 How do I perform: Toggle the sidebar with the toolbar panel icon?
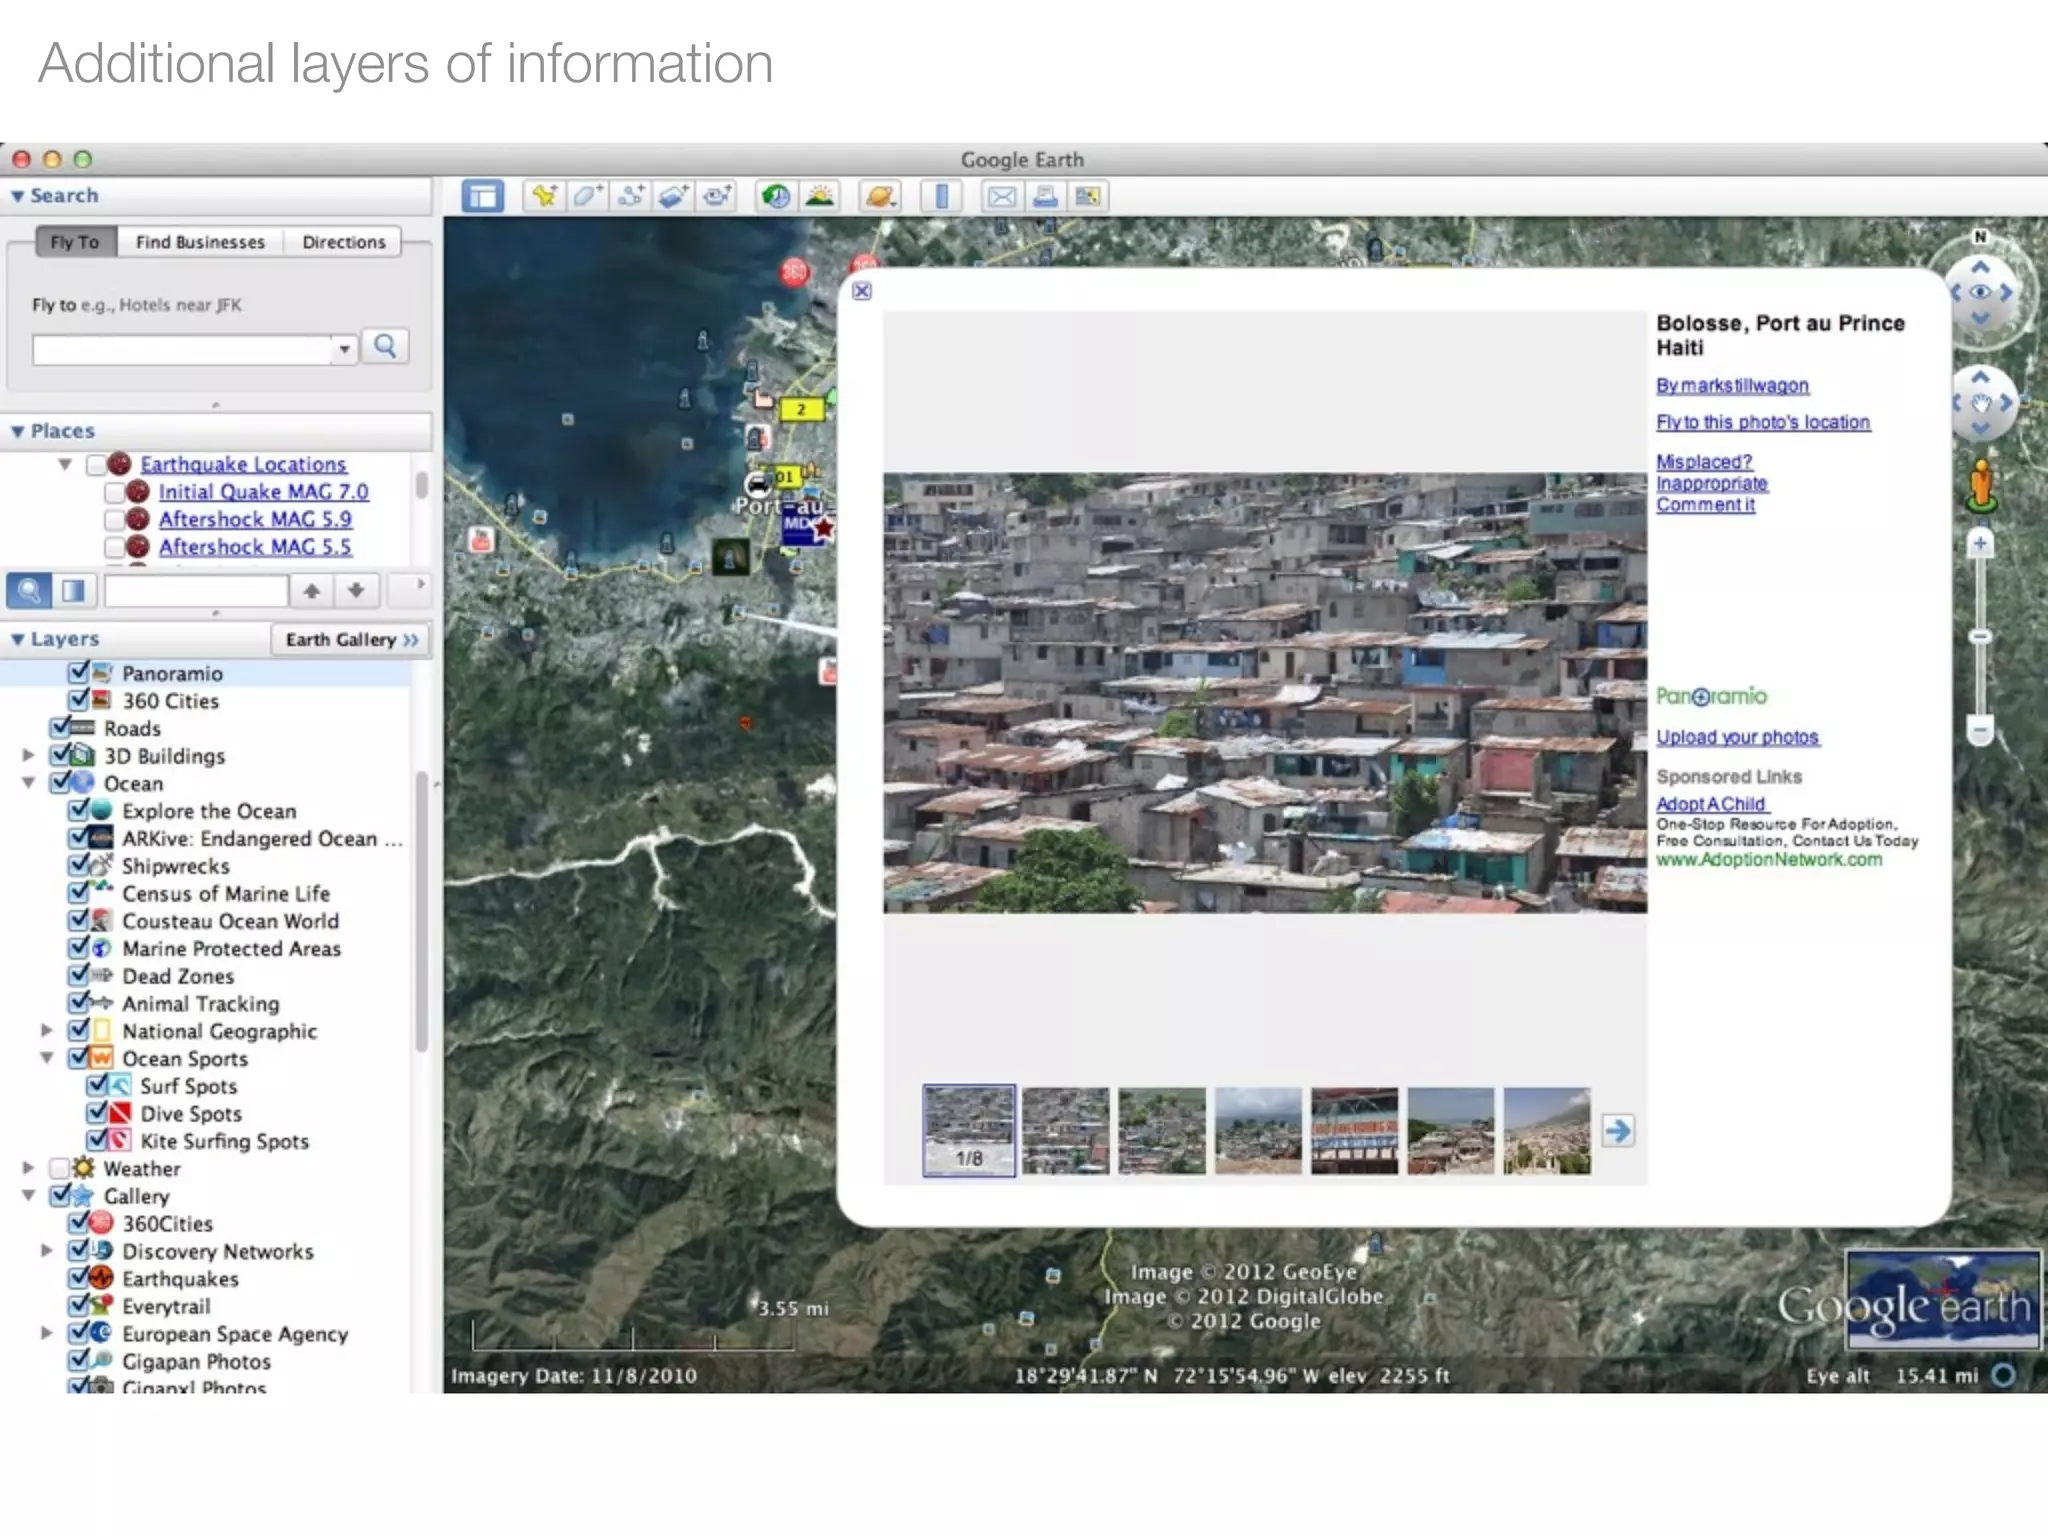point(482,196)
